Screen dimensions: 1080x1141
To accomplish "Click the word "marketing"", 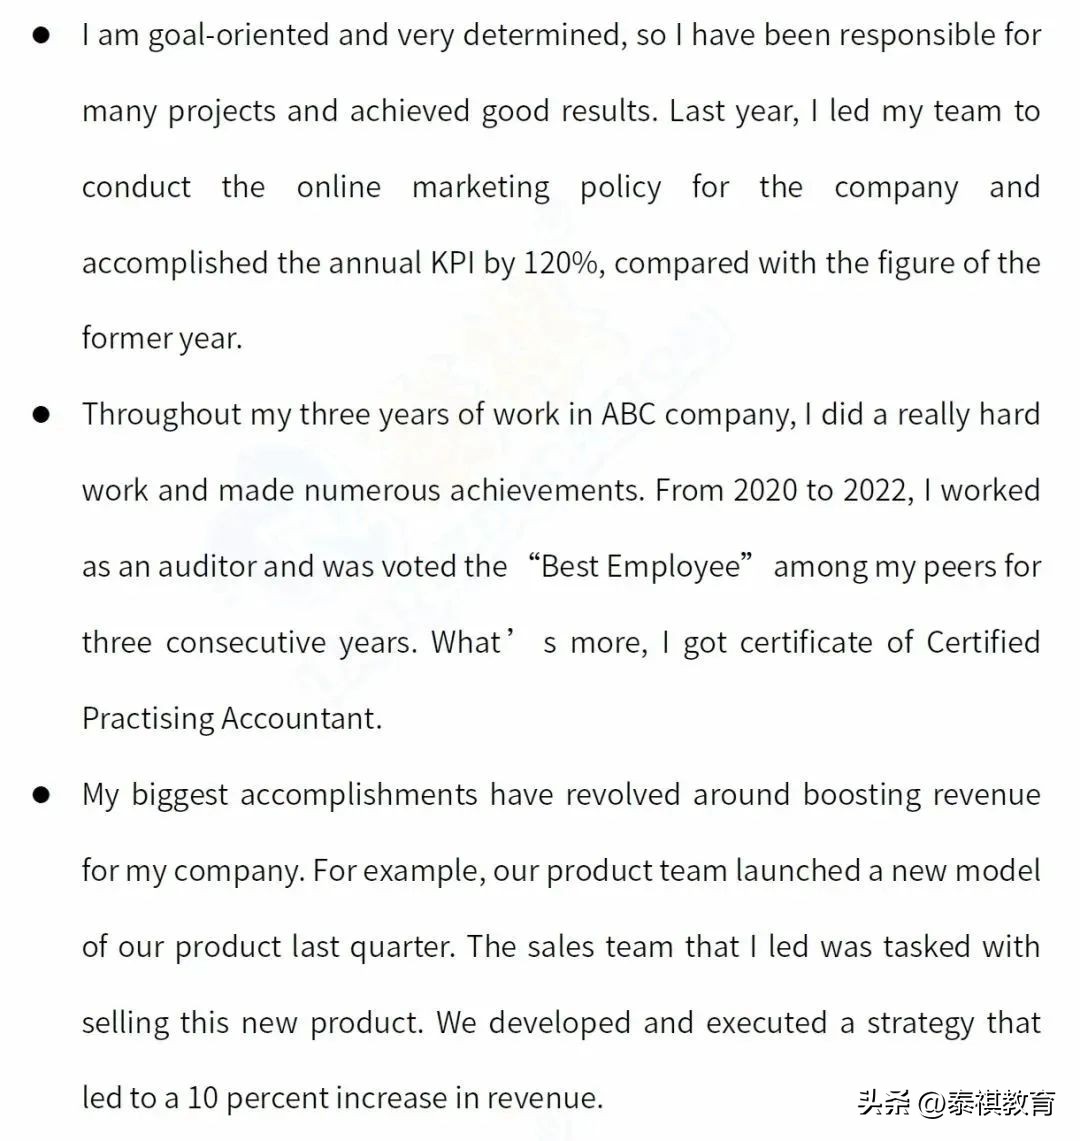I will tap(480, 188).
